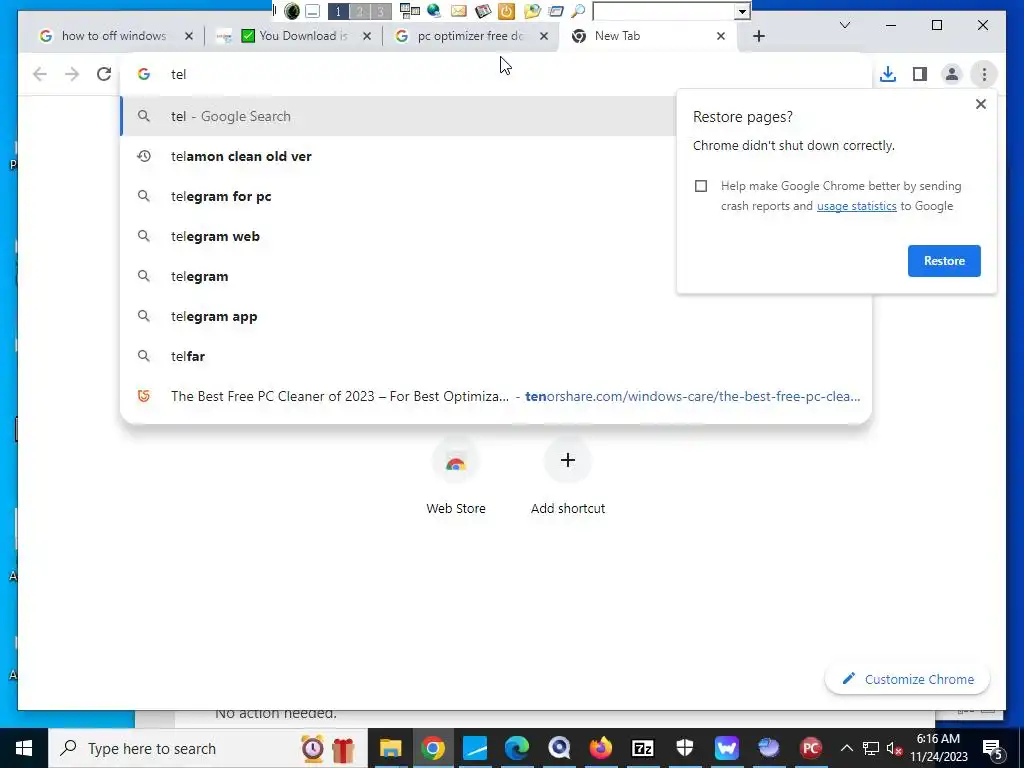Image resolution: width=1024 pixels, height=768 pixels.
Task: Open the Web Store shortcut
Action: (x=456, y=477)
